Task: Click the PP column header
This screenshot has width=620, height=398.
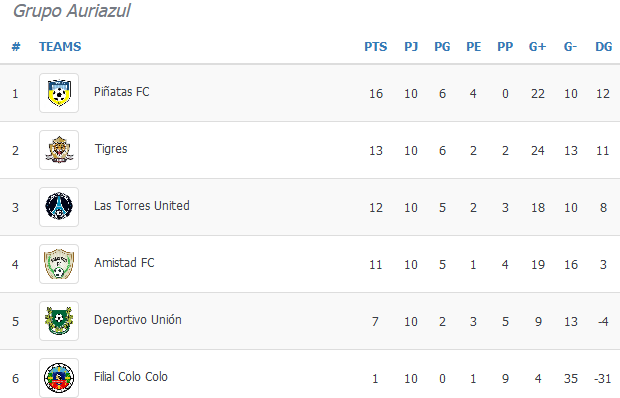Action: (505, 47)
